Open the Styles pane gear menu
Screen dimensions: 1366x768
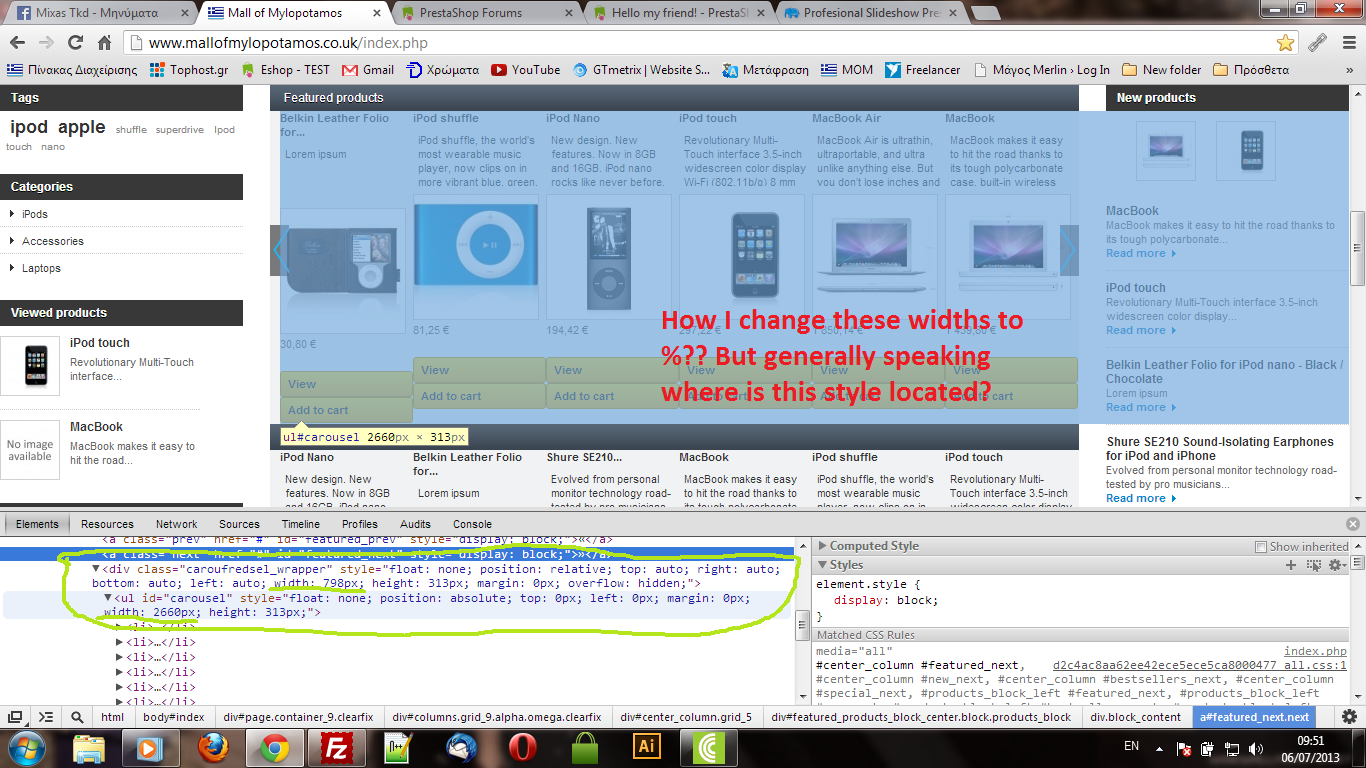click(1336, 565)
